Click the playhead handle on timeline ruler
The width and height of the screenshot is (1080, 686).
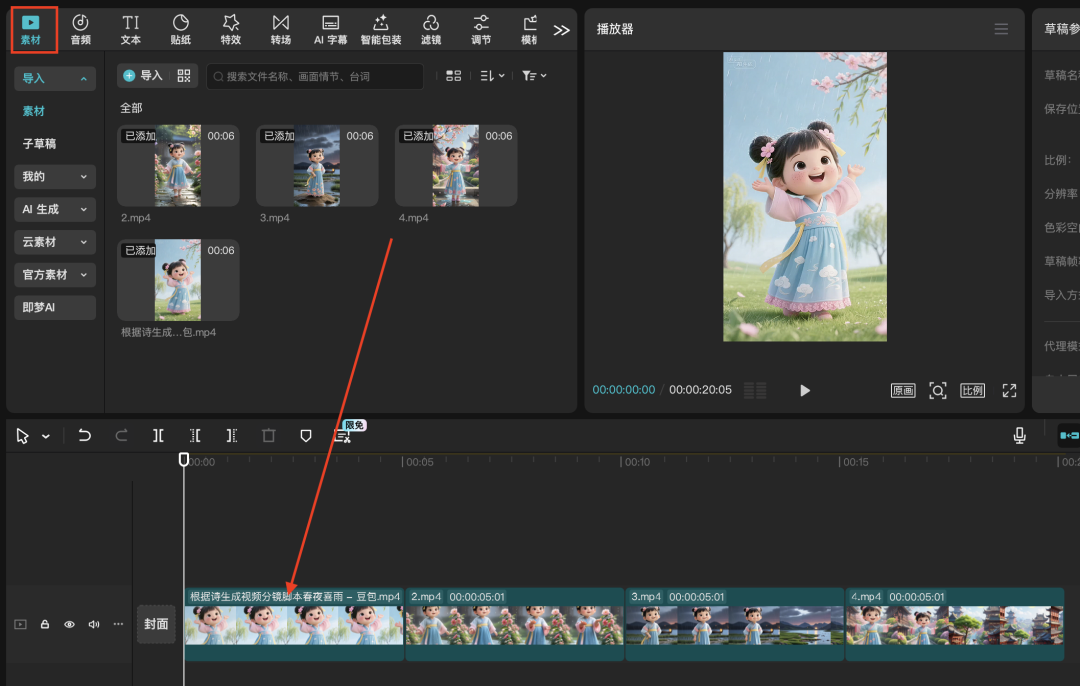[184, 459]
